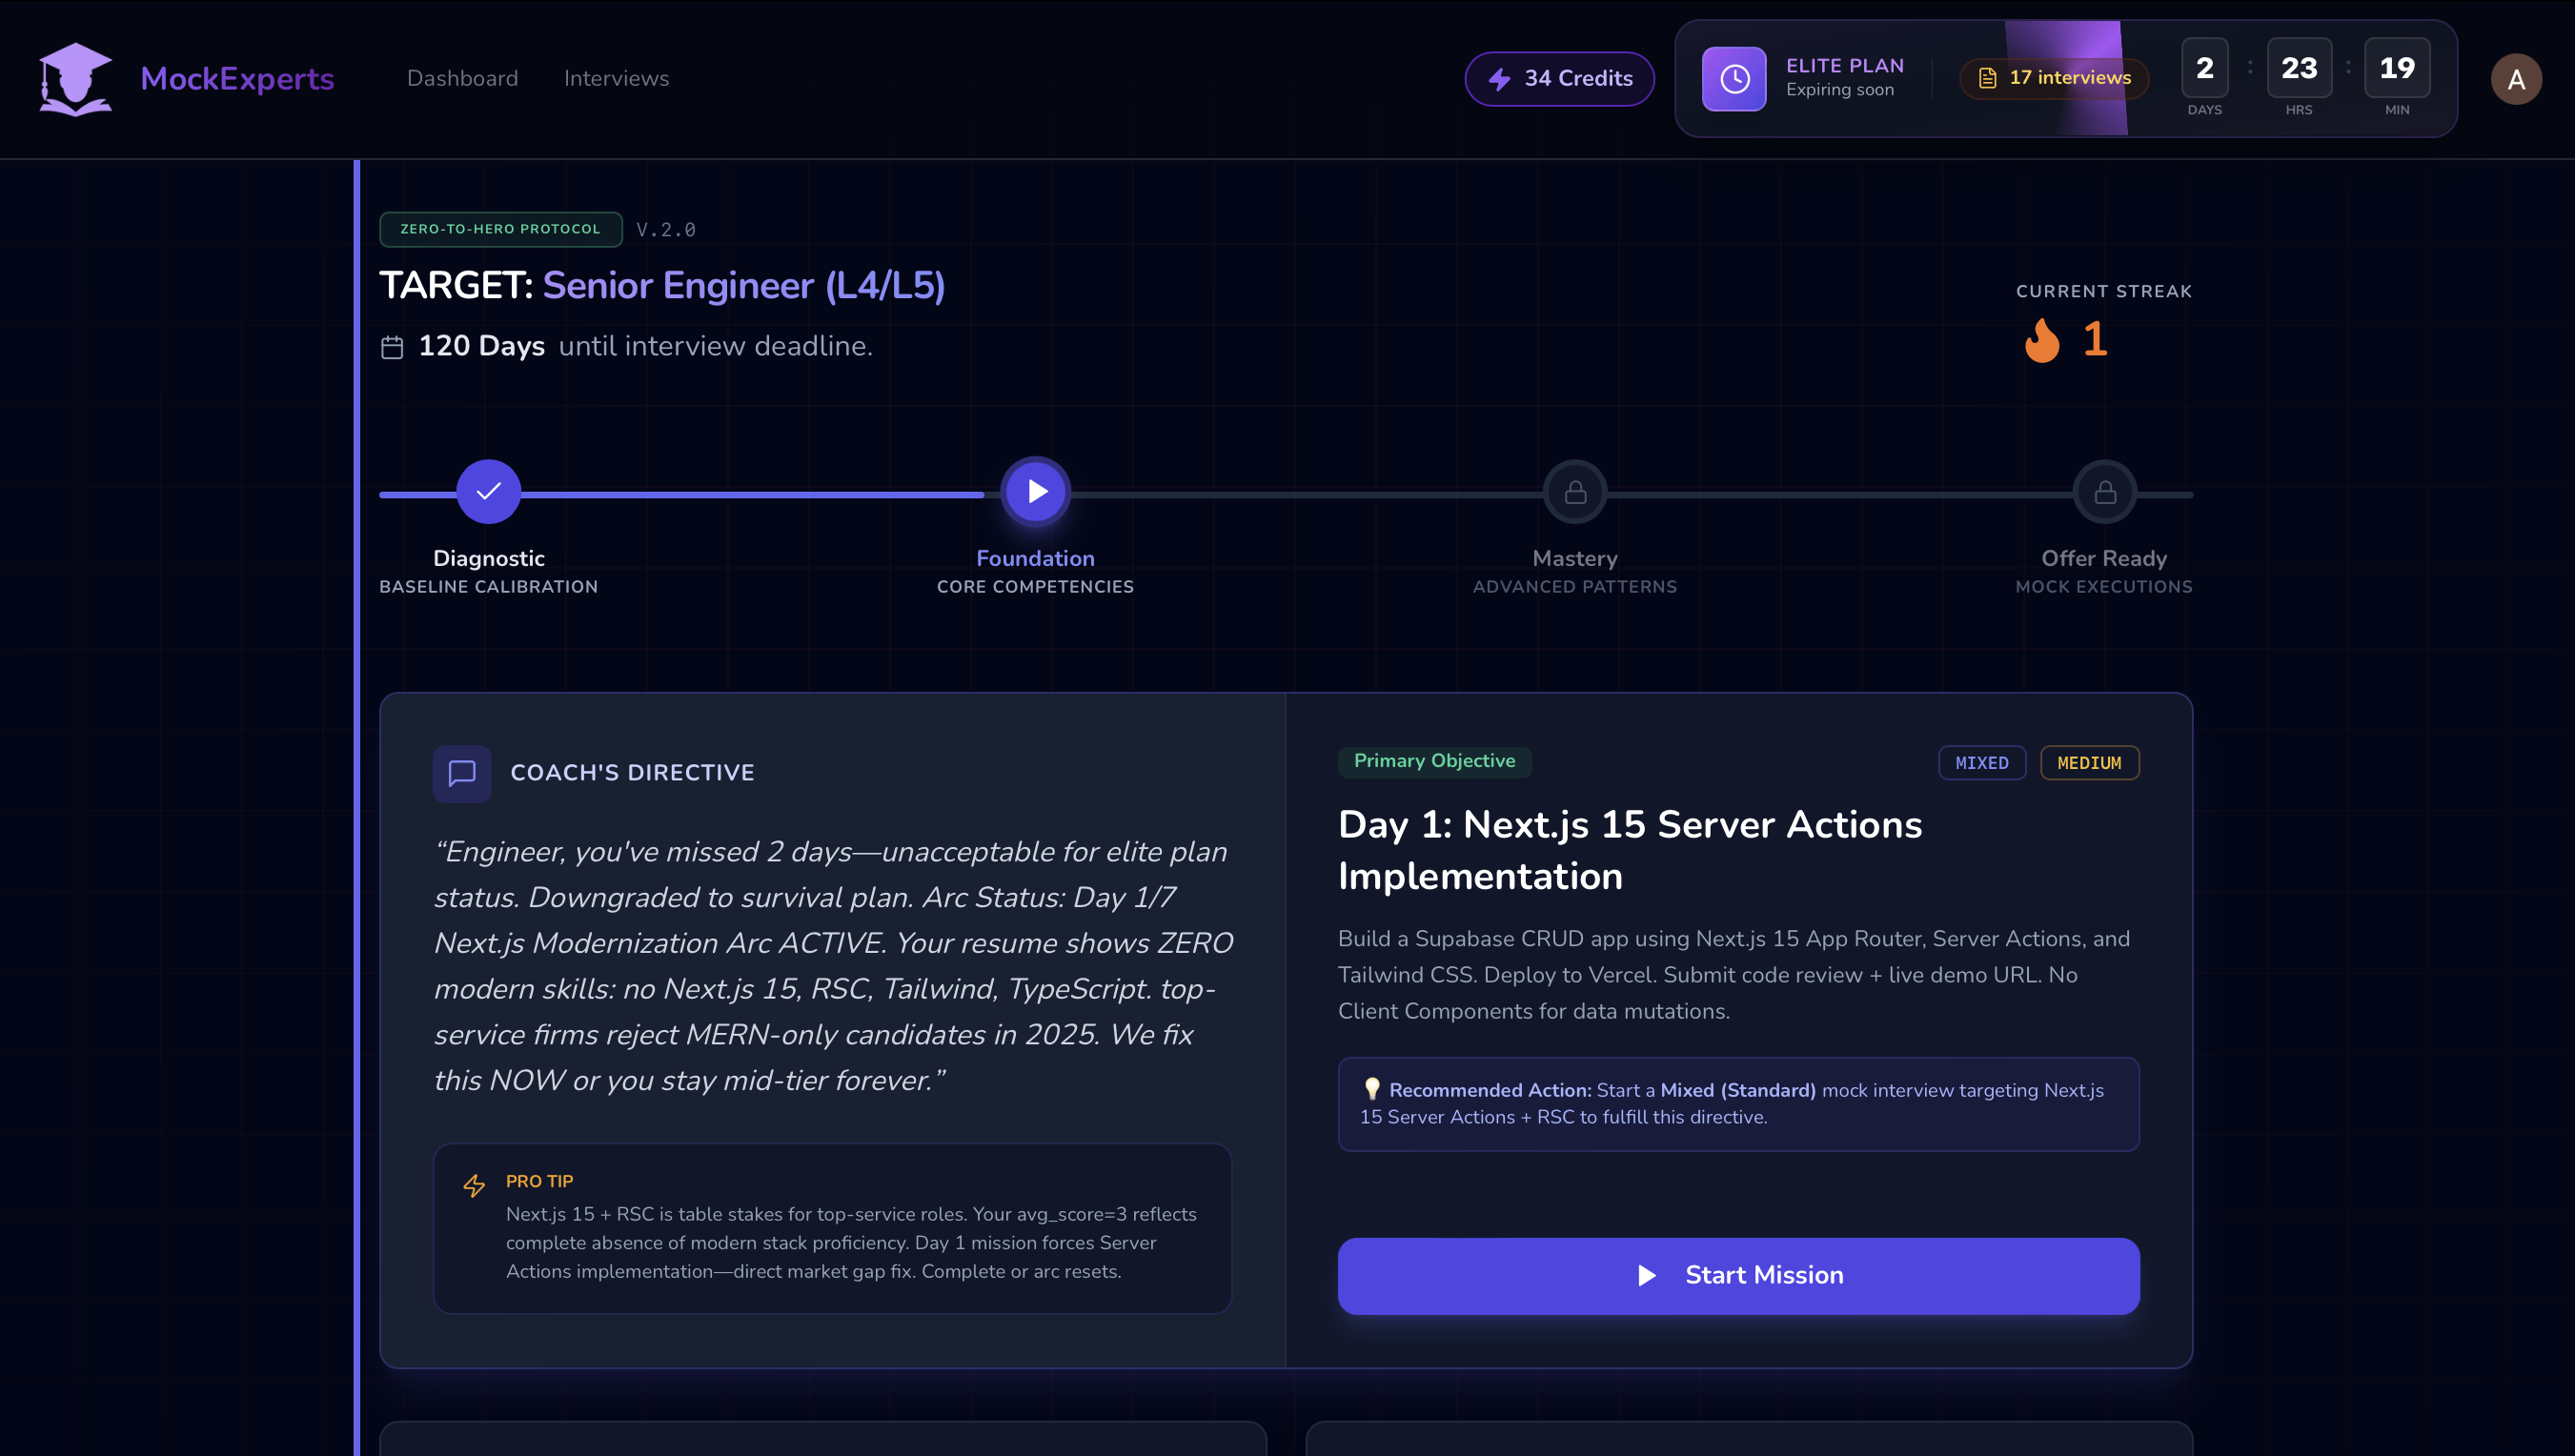This screenshot has width=2575, height=1456.
Task: Click the checkmark icon on the Diagnostic step
Action: point(488,491)
